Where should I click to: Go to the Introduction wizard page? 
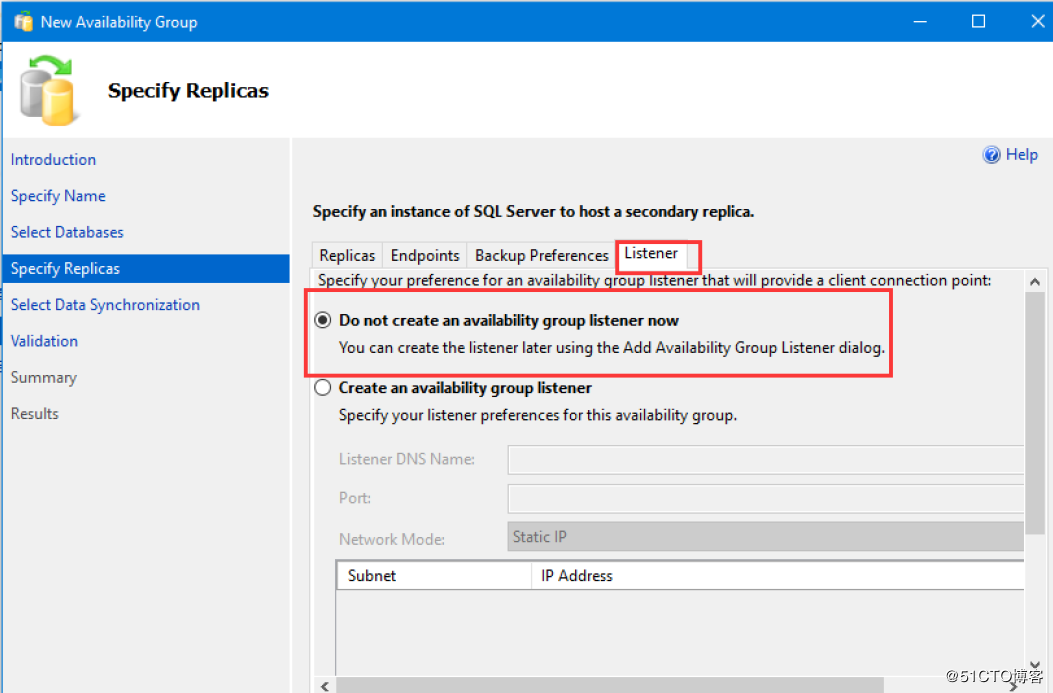(53, 160)
